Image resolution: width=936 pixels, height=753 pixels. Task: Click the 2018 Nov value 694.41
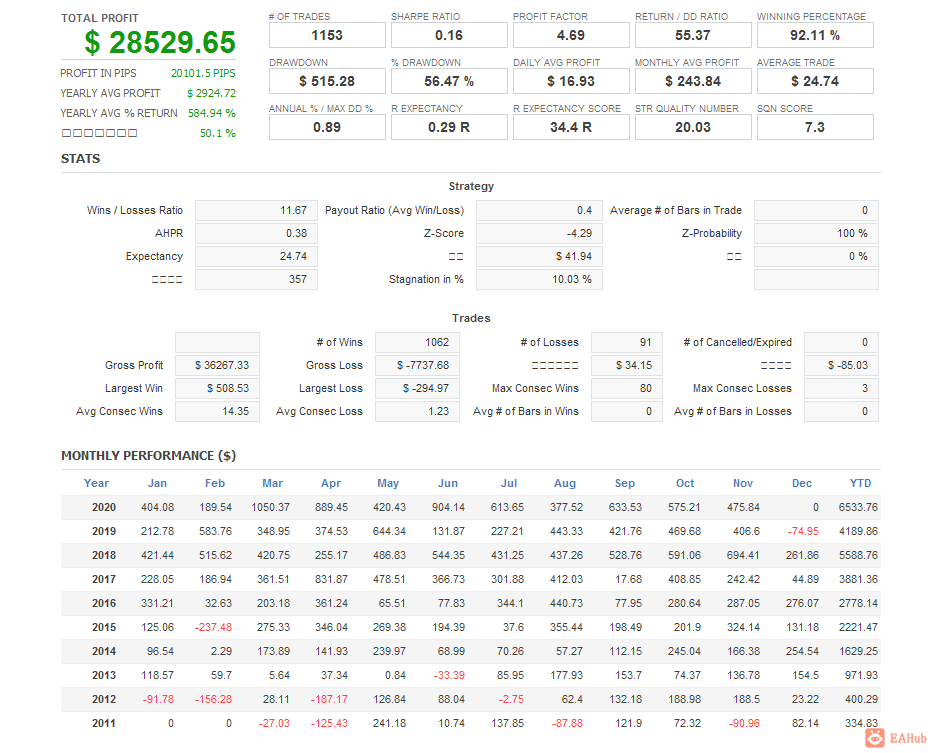(x=743, y=555)
